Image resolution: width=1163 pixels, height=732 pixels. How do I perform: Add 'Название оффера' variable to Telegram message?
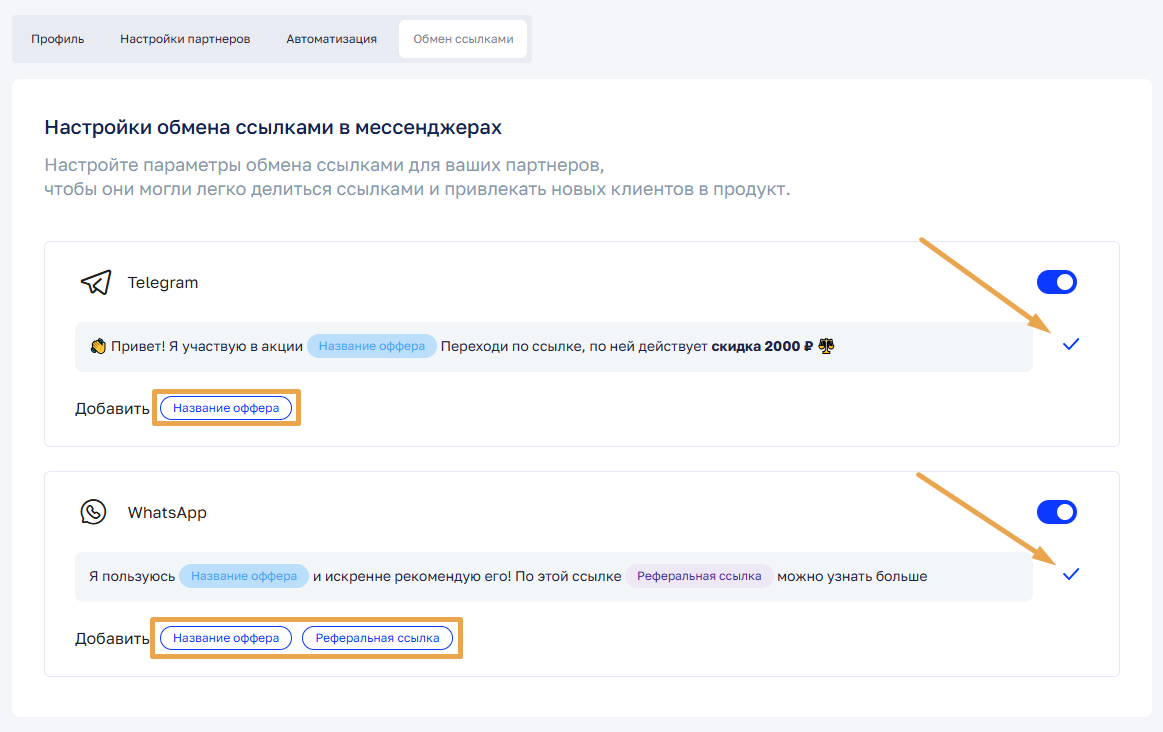(226, 408)
